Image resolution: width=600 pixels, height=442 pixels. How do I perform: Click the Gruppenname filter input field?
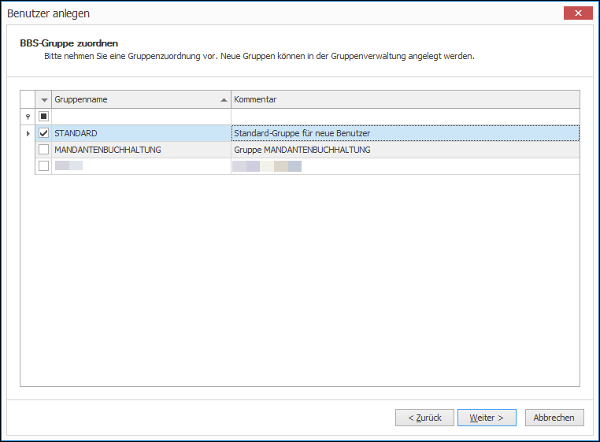(x=141, y=116)
